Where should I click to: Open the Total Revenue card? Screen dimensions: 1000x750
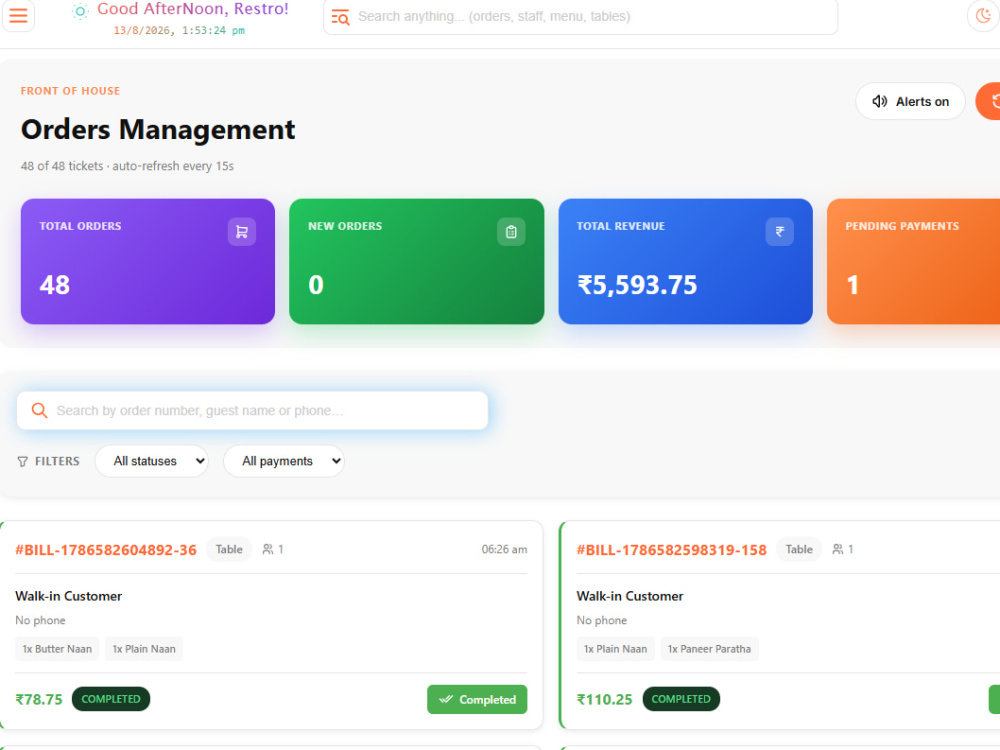pyautogui.click(x=686, y=261)
